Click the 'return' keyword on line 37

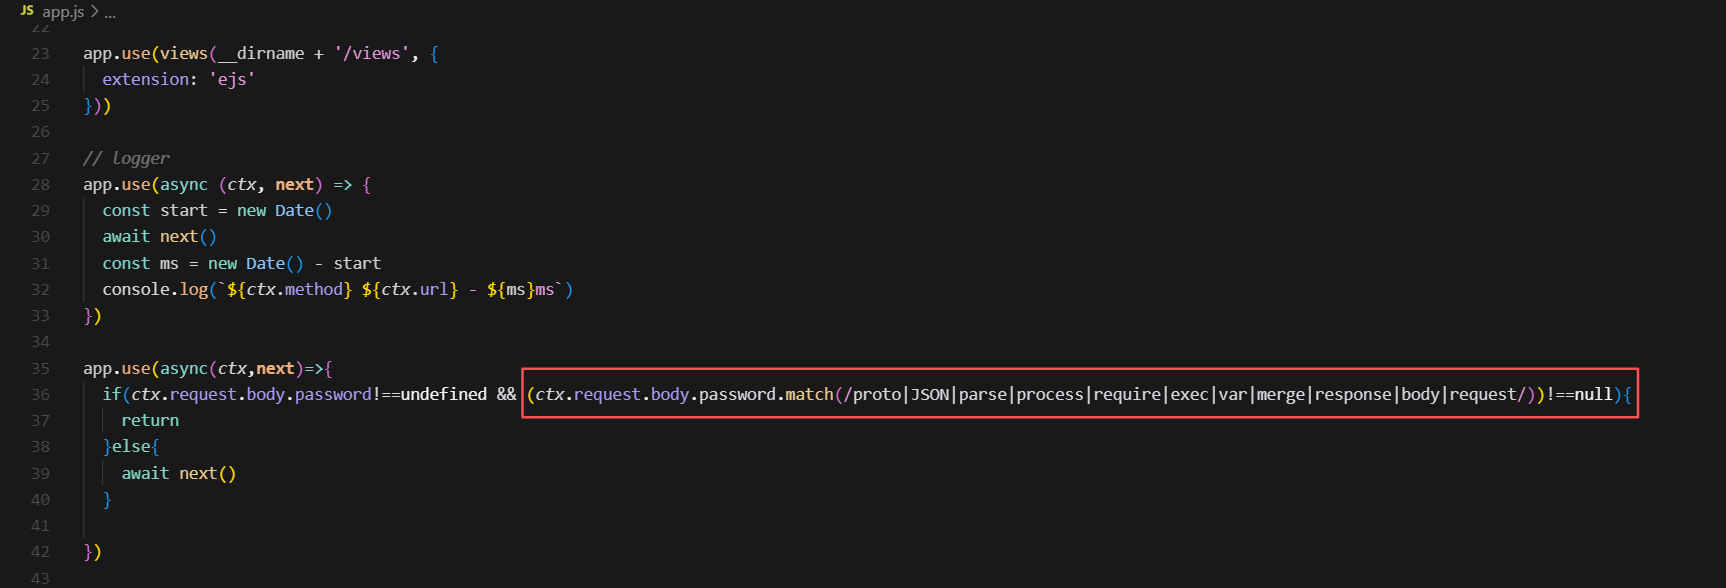[150, 421]
